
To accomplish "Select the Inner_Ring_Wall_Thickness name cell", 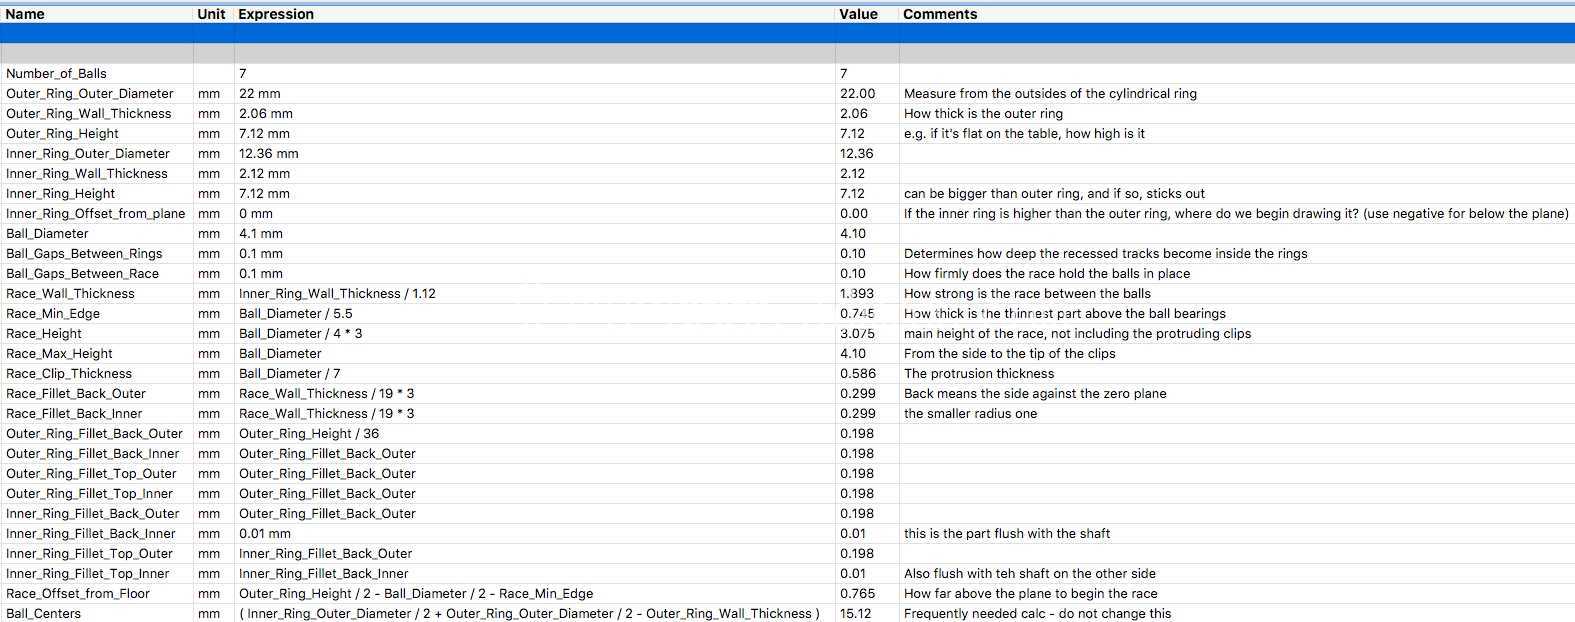I will point(87,173).
